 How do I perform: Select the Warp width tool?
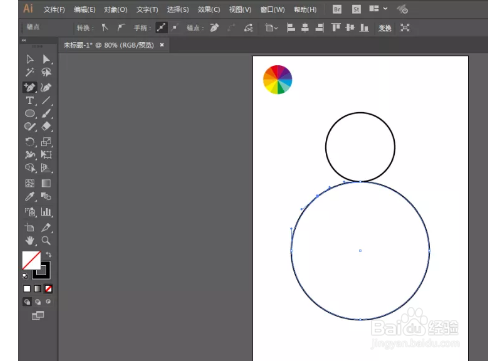[x=30, y=155]
